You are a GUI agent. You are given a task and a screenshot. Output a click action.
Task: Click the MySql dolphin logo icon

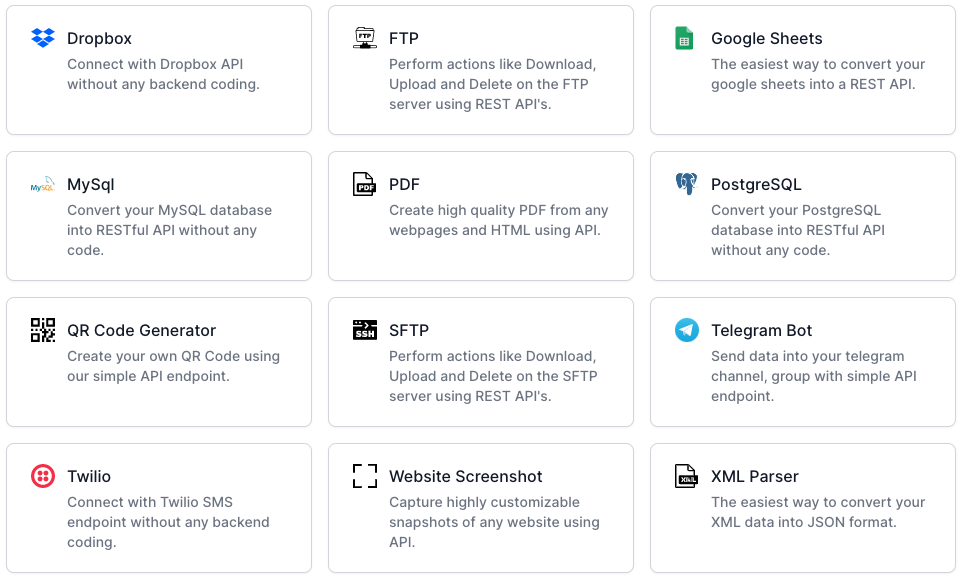43,184
